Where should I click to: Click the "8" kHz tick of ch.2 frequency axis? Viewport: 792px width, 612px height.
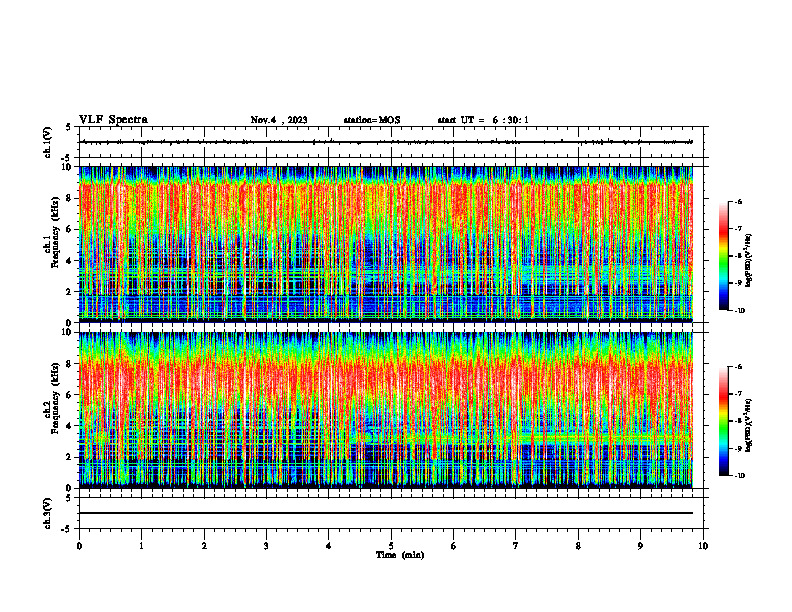(x=70, y=364)
